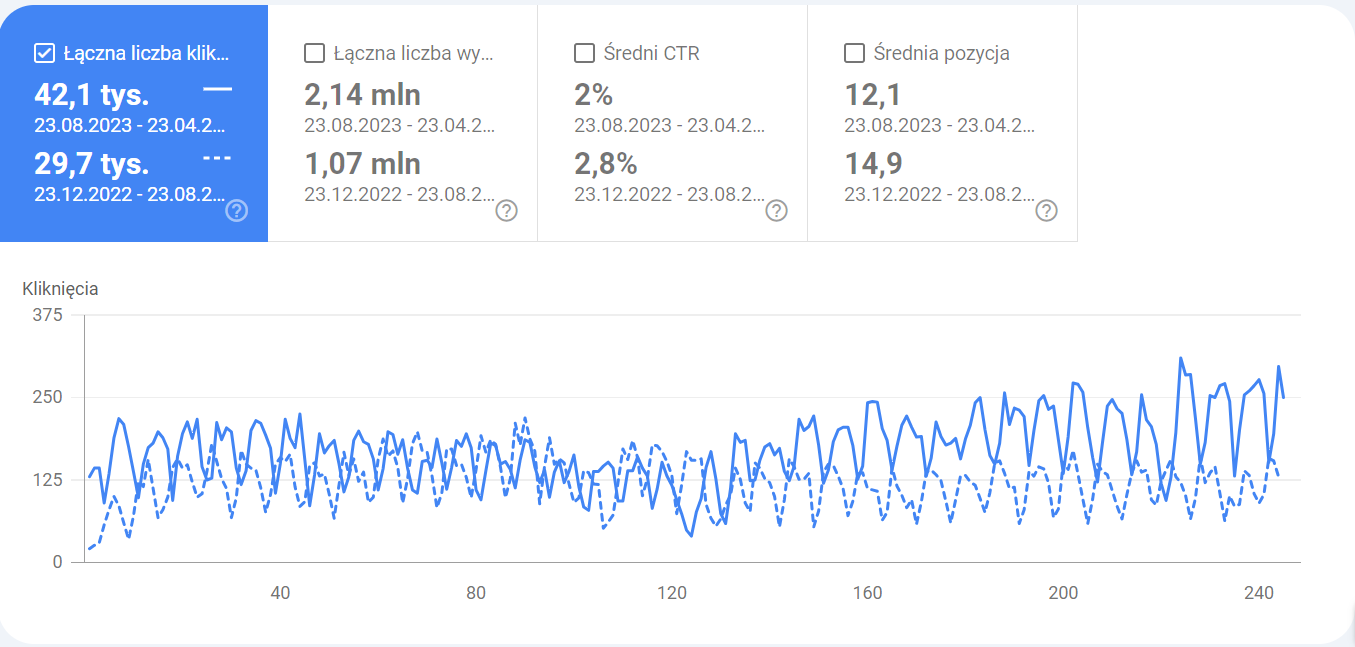Tick the Średni CTR checkbox

point(584,53)
